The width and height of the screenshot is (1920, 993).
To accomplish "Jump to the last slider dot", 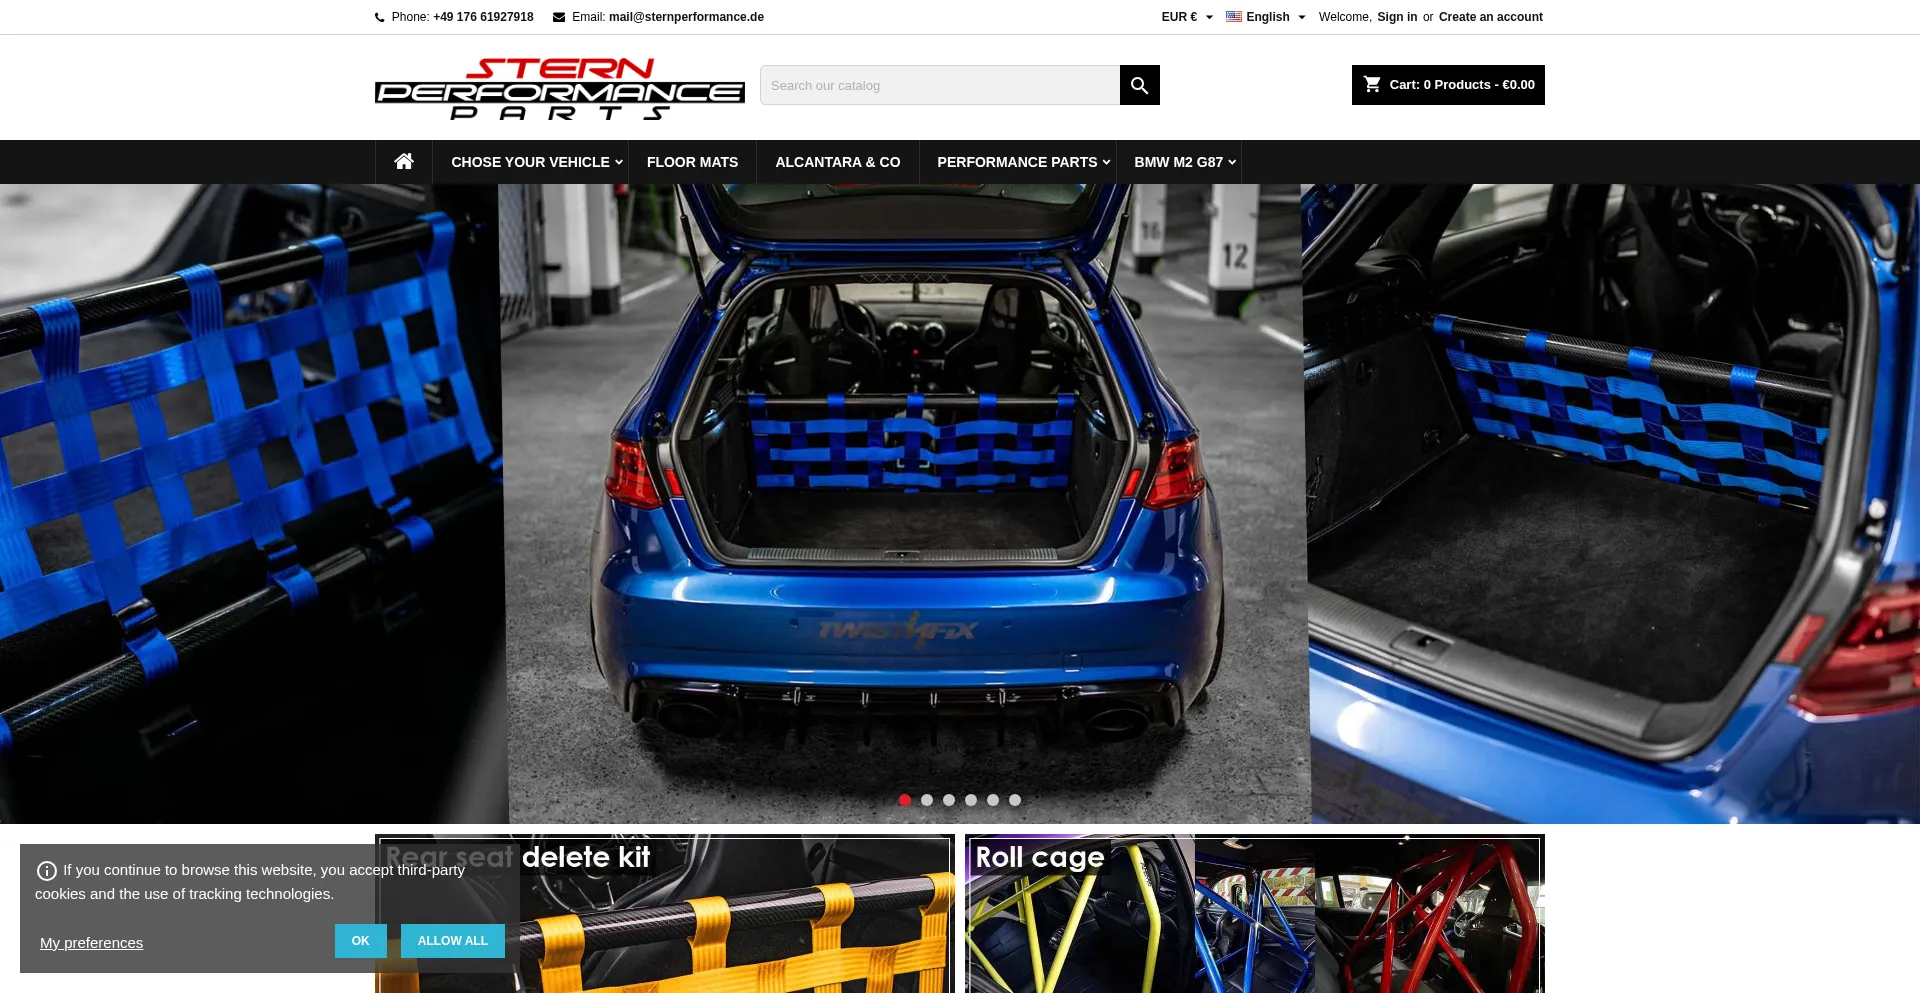I will coord(1015,800).
